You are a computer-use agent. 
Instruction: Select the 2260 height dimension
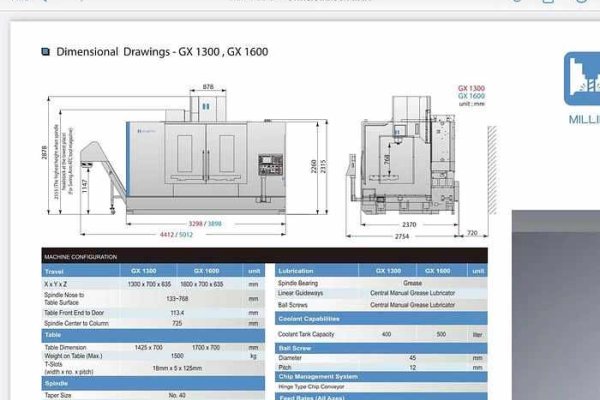coord(314,167)
